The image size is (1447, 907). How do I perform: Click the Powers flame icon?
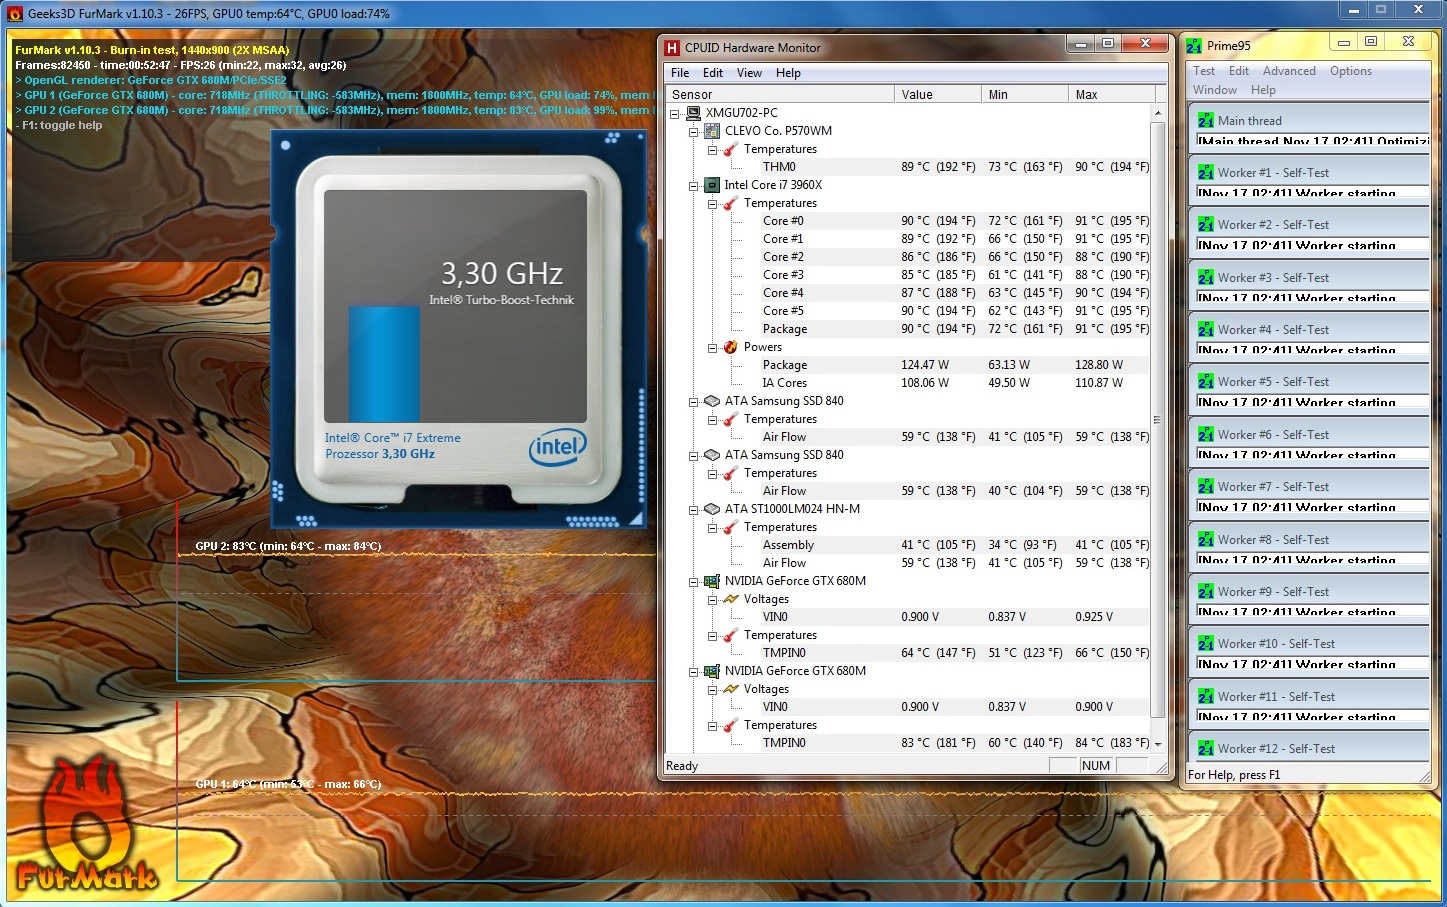(x=730, y=347)
